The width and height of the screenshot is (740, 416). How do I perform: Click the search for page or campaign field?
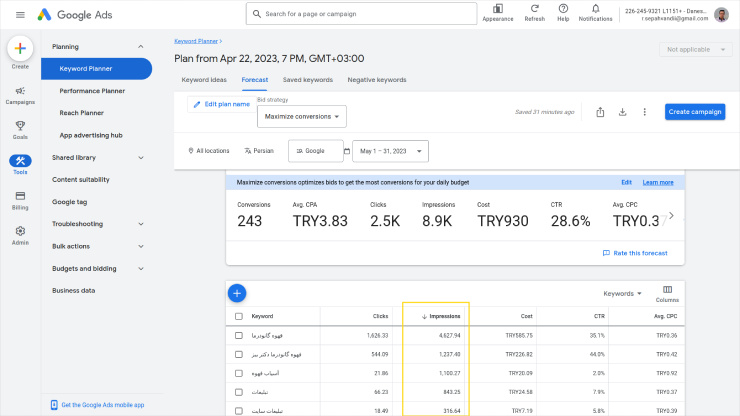click(x=361, y=14)
